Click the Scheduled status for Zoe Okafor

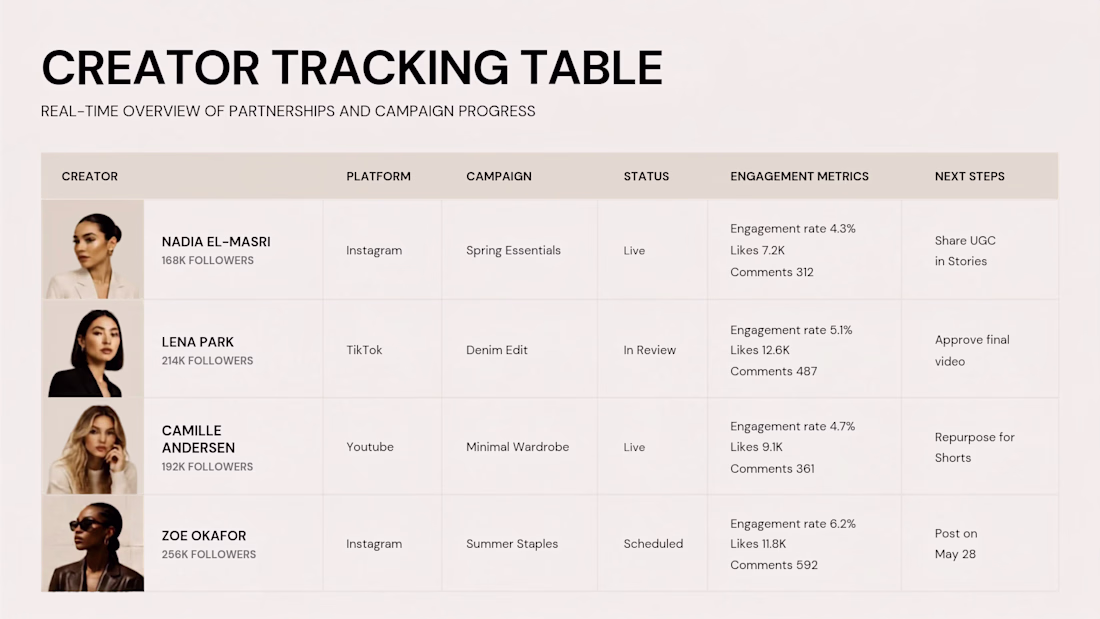[x=653, y=544]
